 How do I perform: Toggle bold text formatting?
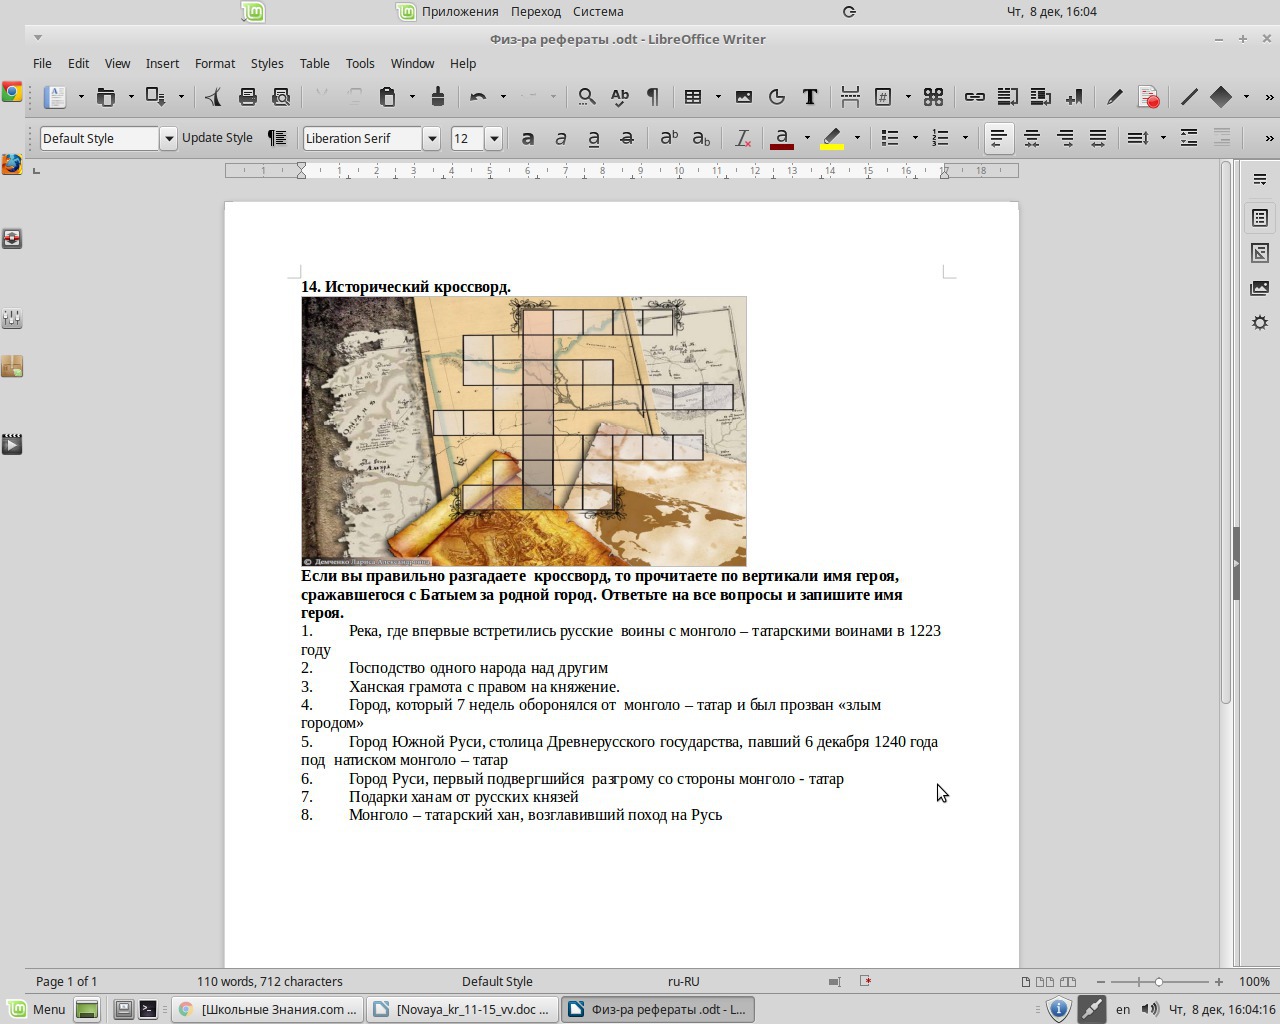tap(528, 139)
